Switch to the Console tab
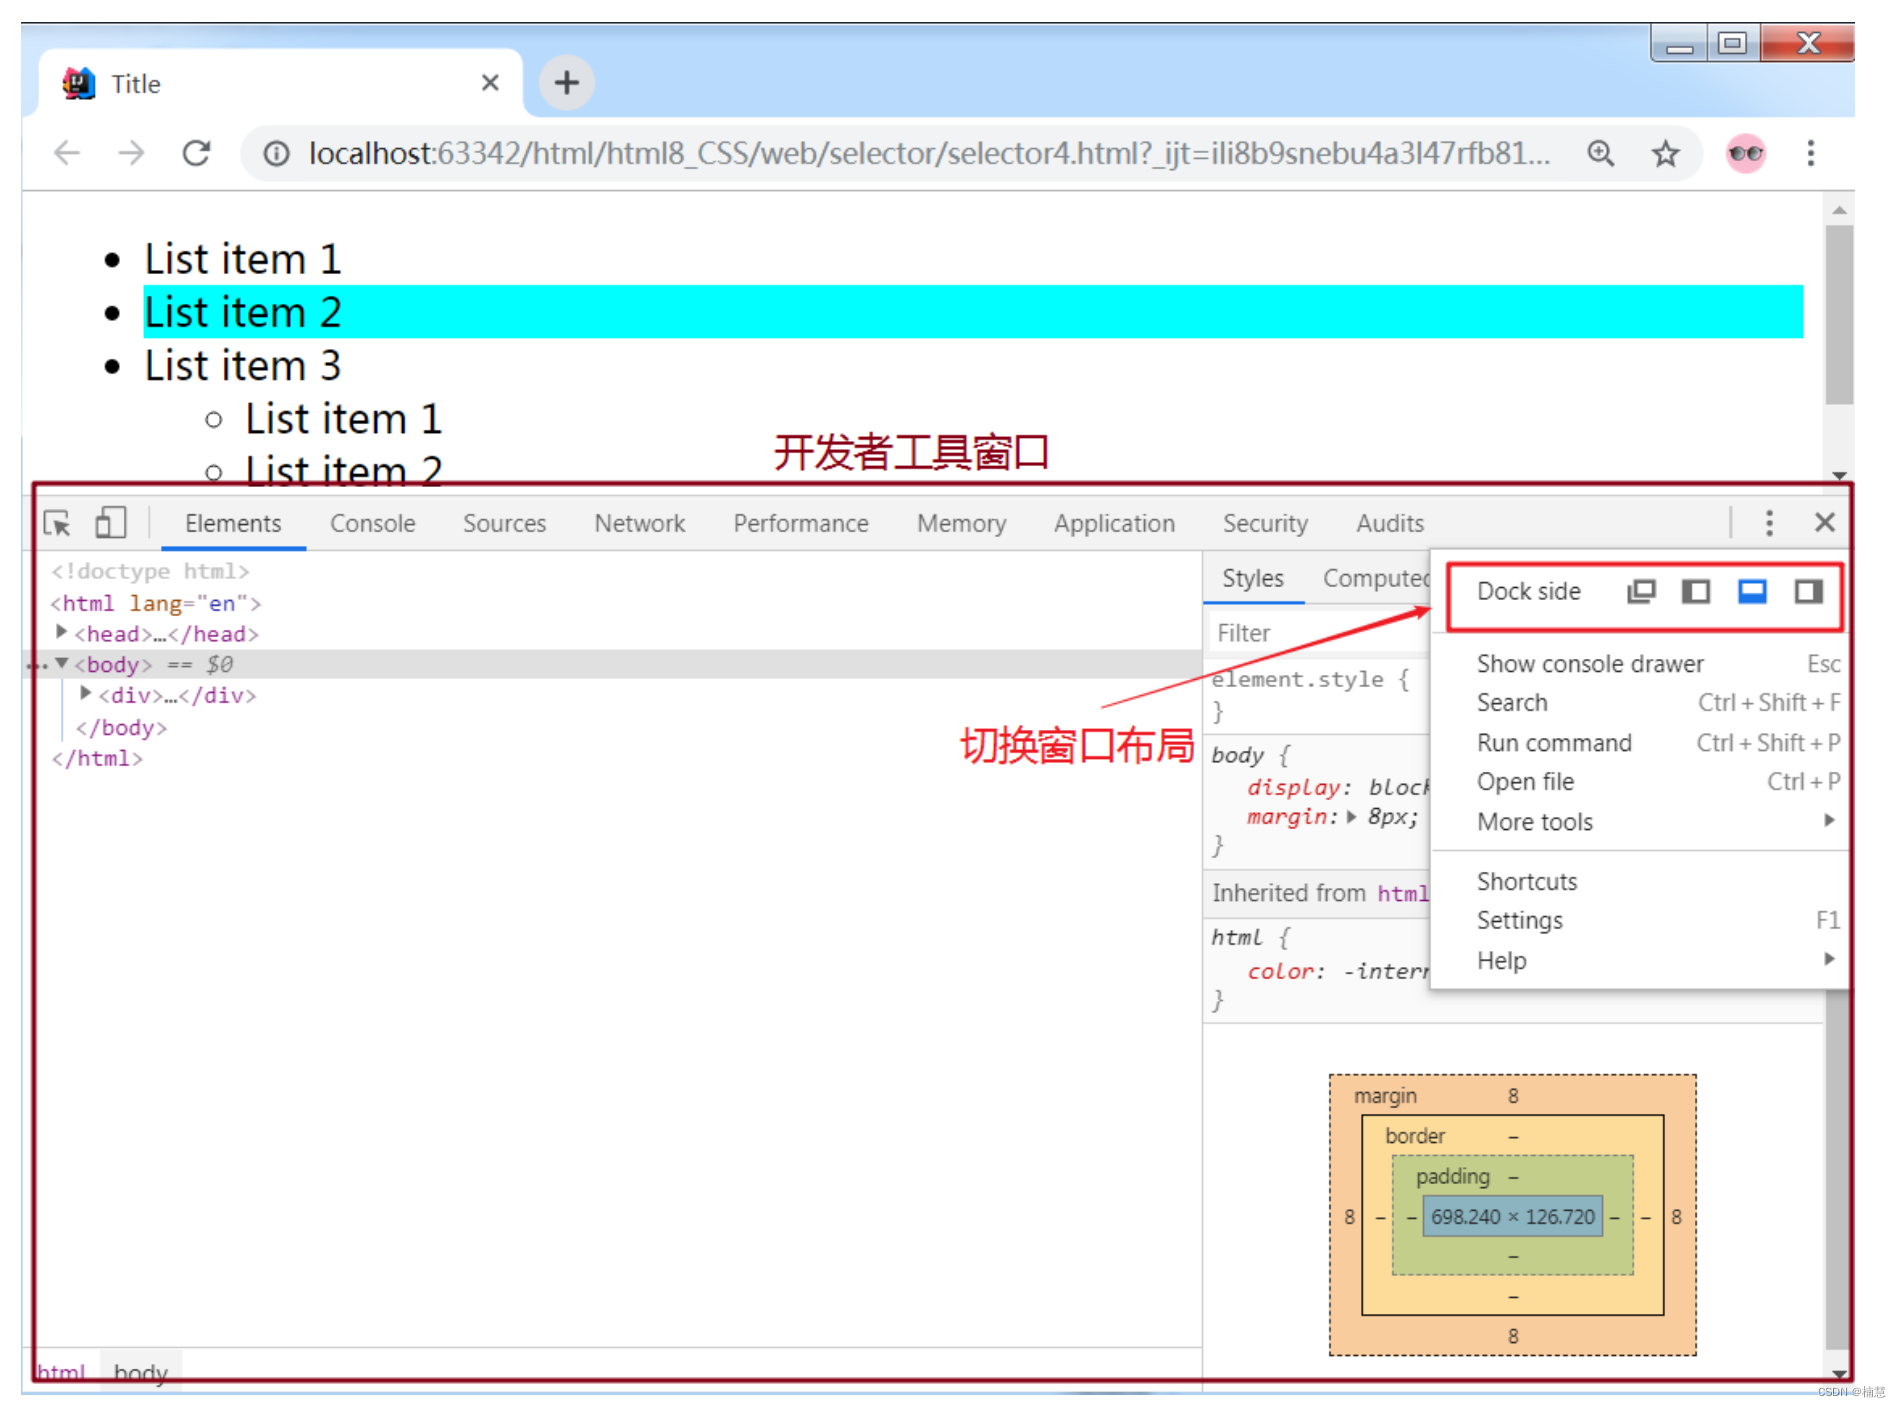Viewport: 1901px width, 1407px height. pyautogui.click(x=372, y=523)
